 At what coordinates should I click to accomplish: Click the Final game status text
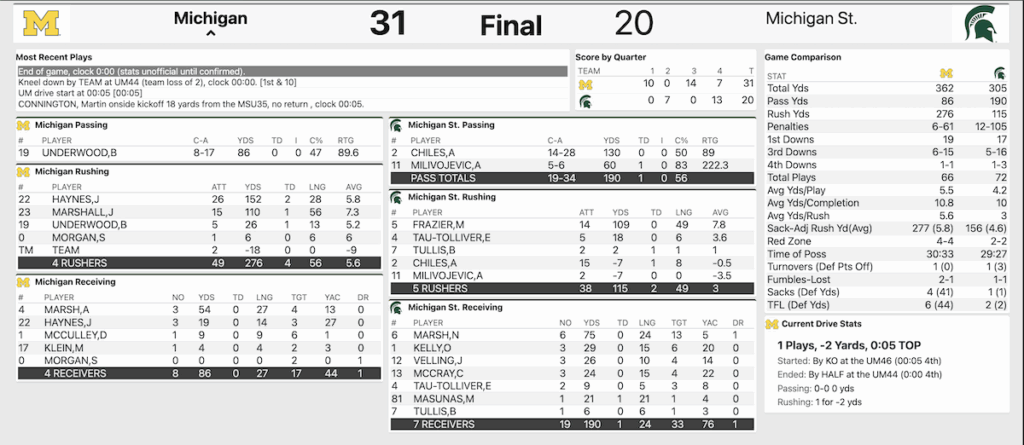510,25
